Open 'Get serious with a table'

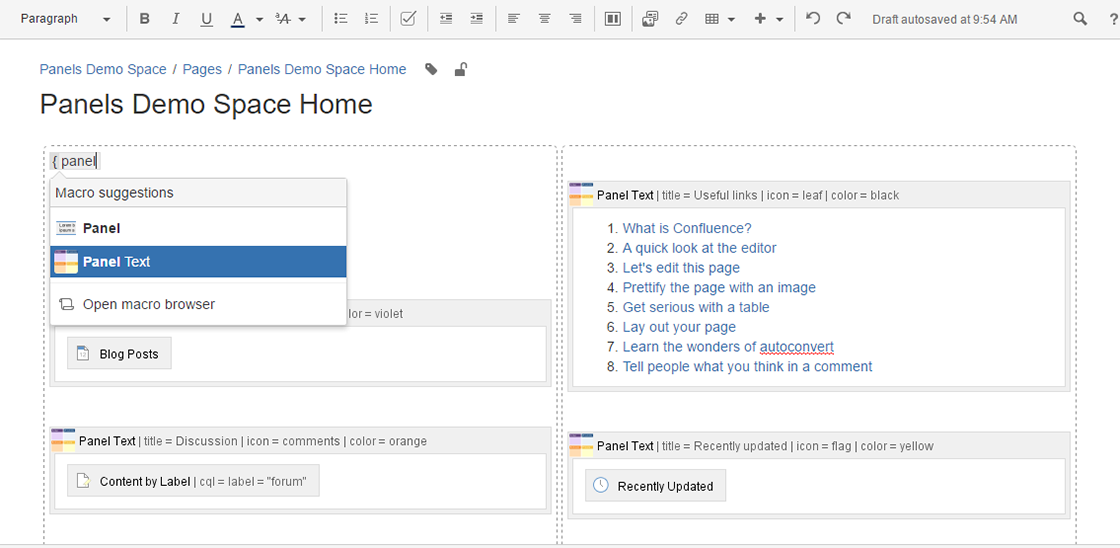696,307
